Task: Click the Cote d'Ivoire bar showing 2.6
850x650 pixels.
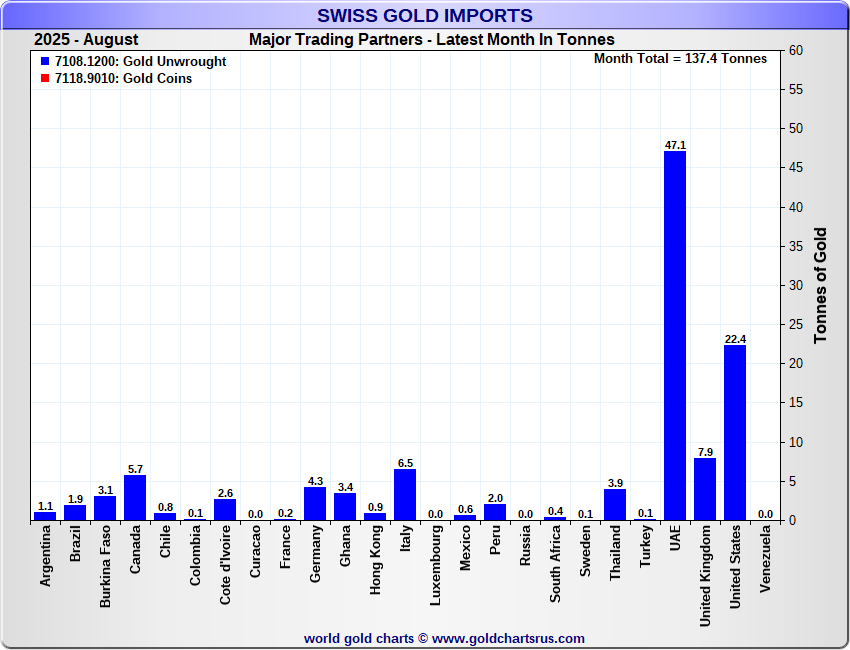Action: tap(225, 510)
